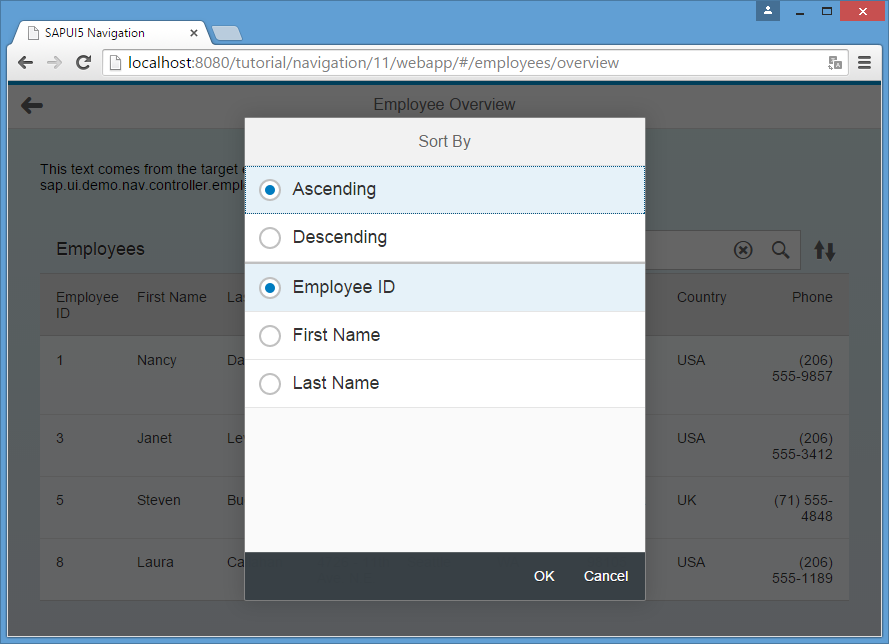Screen dimensions: 889x644
Task: Sort by Employee ID option
Action: coord(270,288)
